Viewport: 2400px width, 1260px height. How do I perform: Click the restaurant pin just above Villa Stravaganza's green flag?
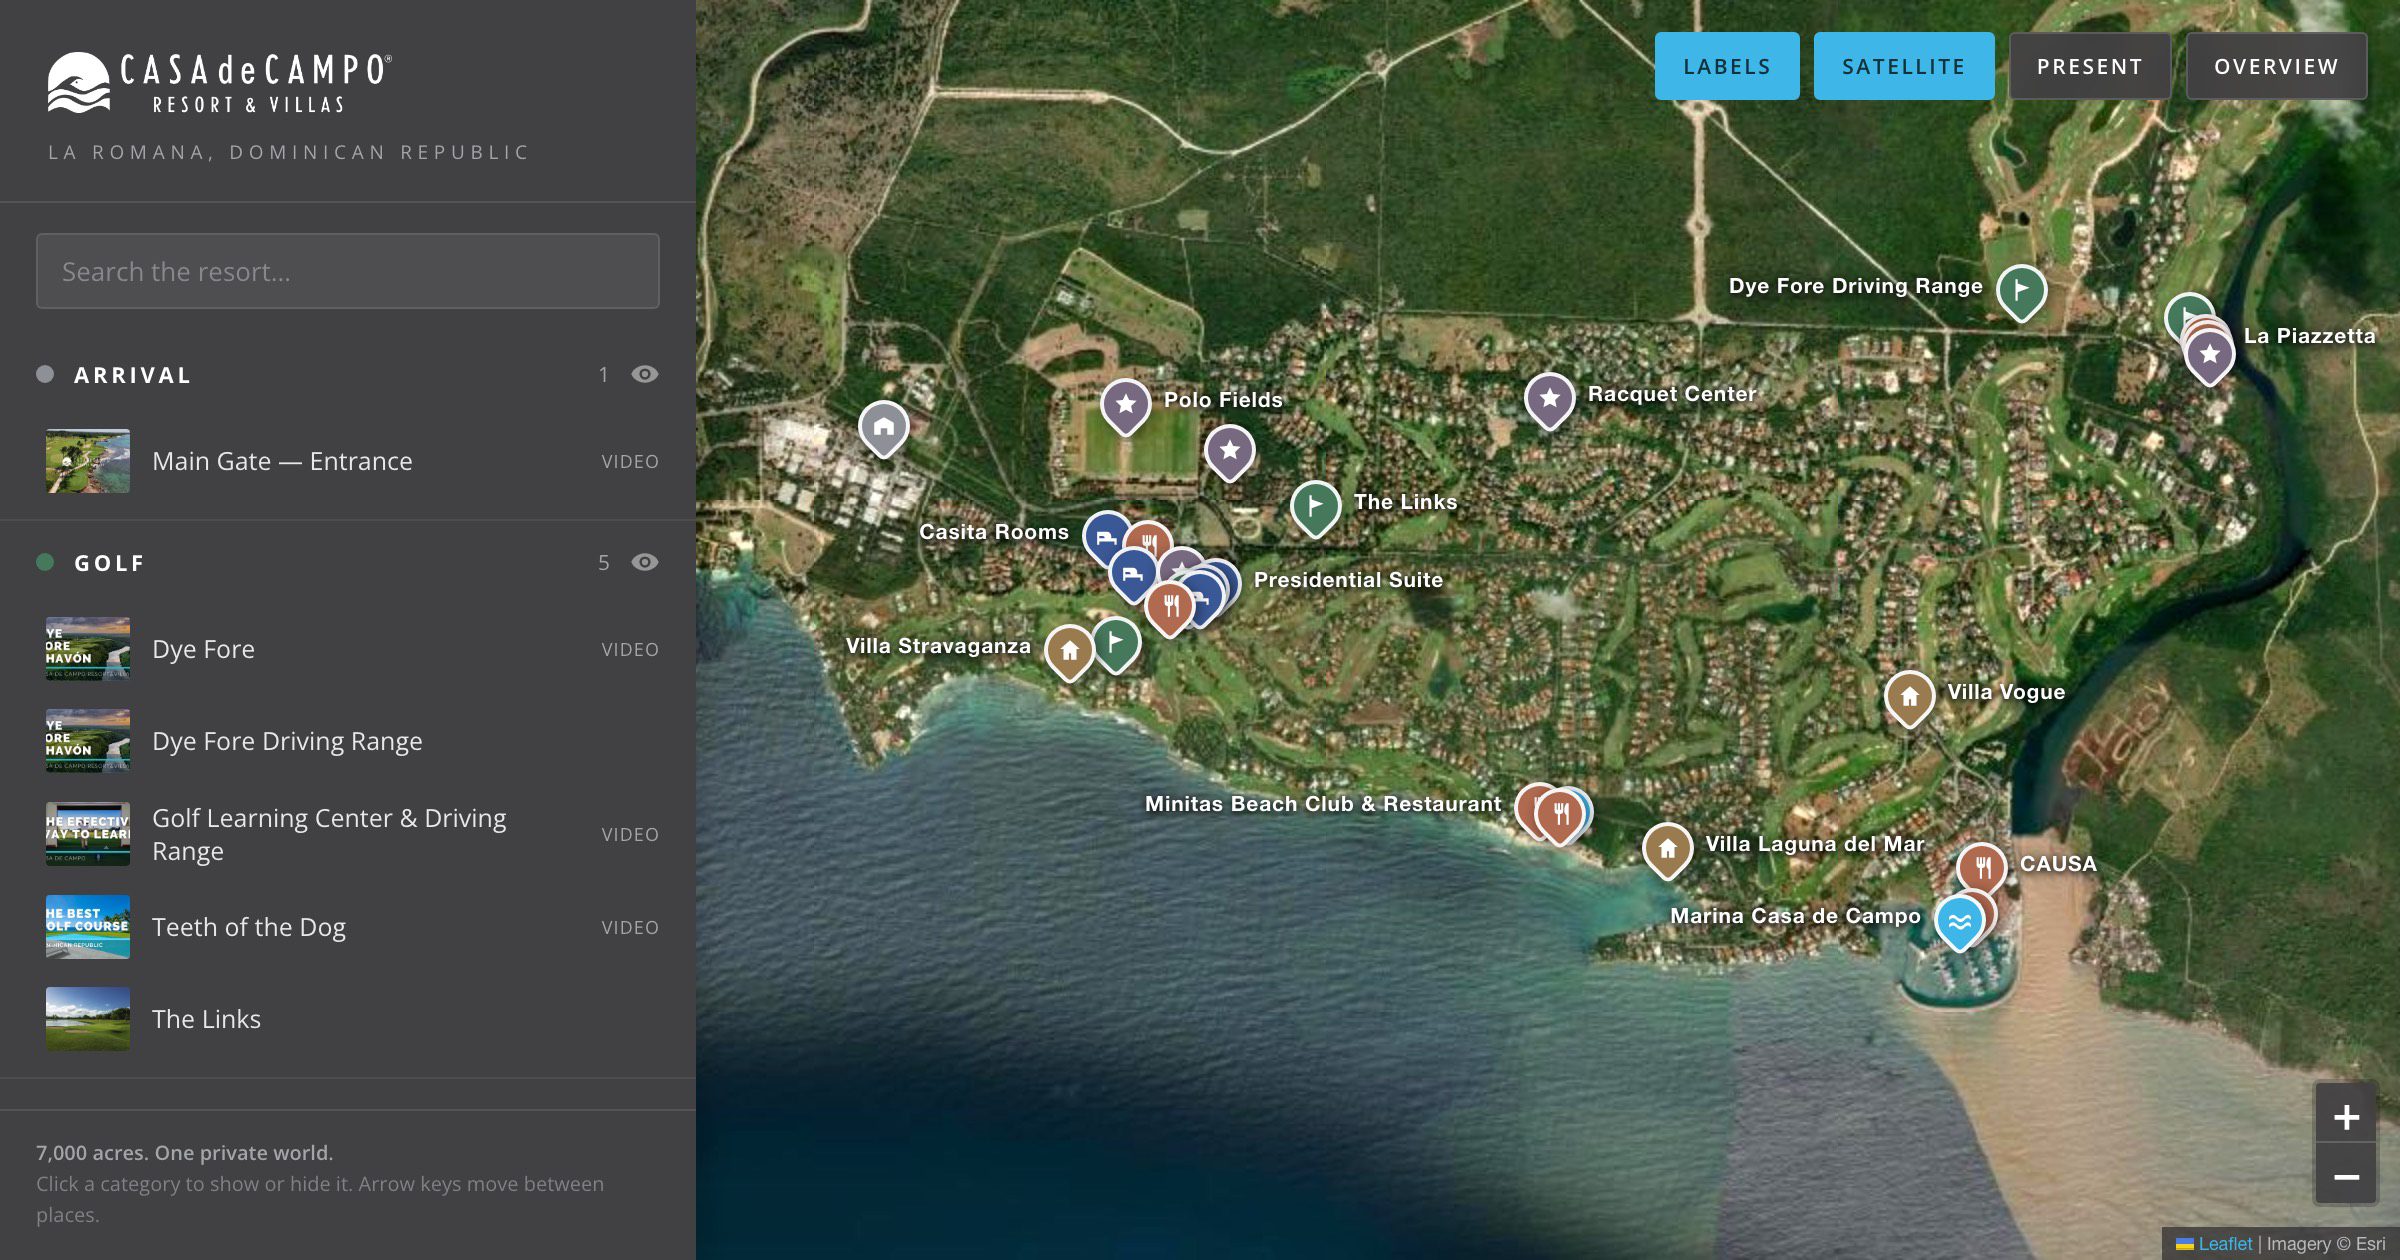click(1170, 606)
